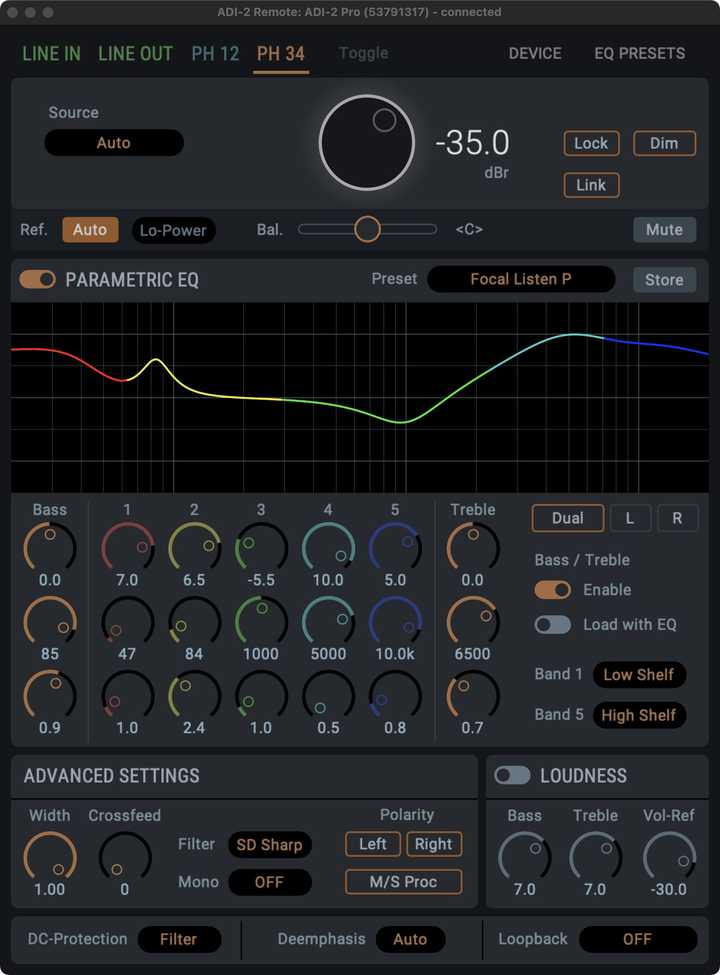
Task: Open the SD Sharp filter dropdown
Action: pos(269,844)
